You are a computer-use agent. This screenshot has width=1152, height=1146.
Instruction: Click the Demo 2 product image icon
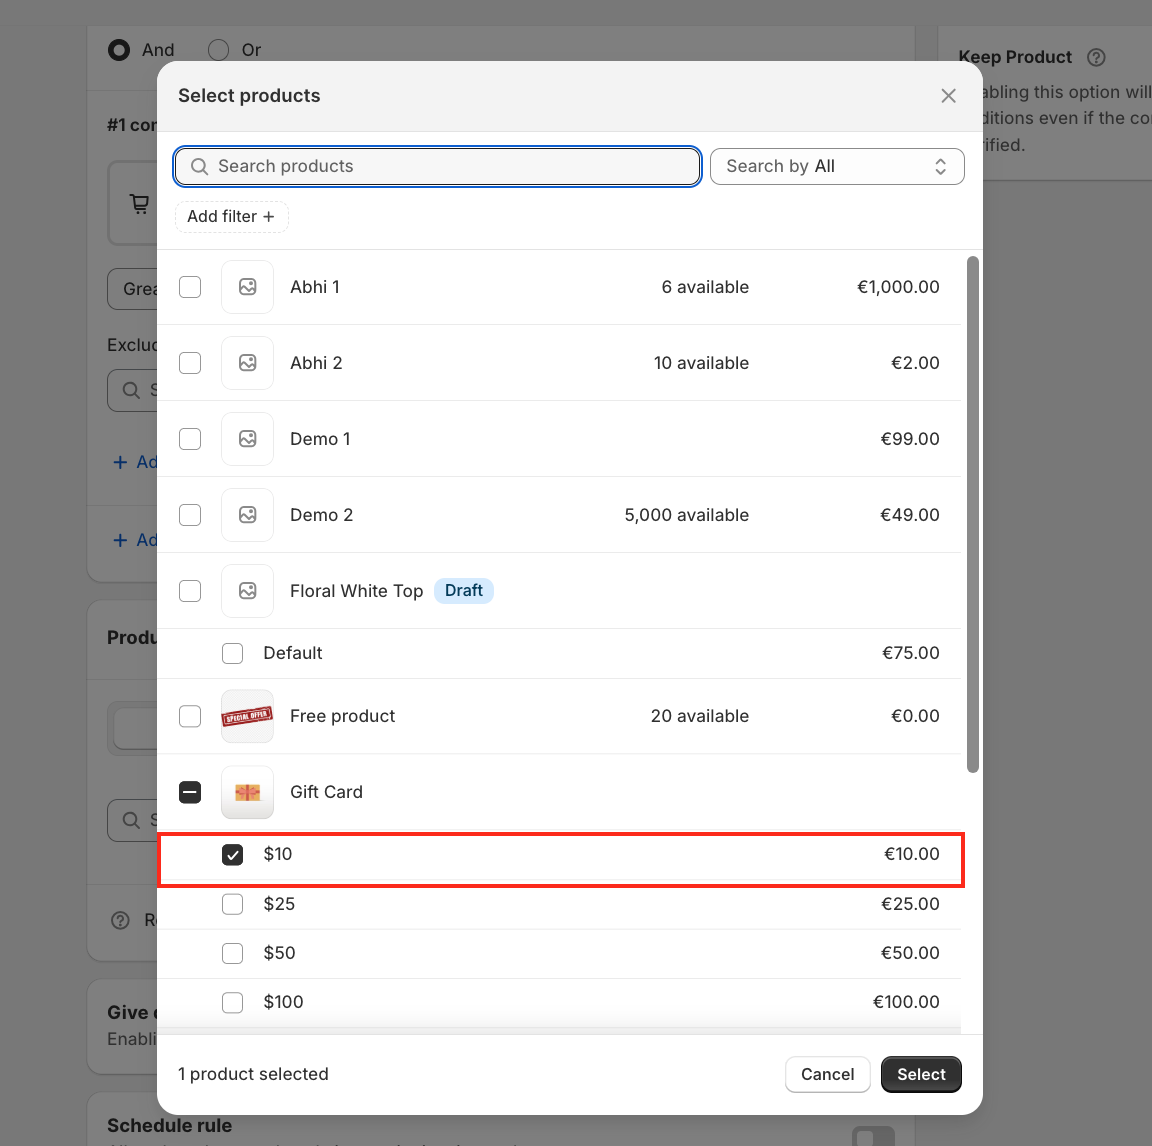[247, 515]
